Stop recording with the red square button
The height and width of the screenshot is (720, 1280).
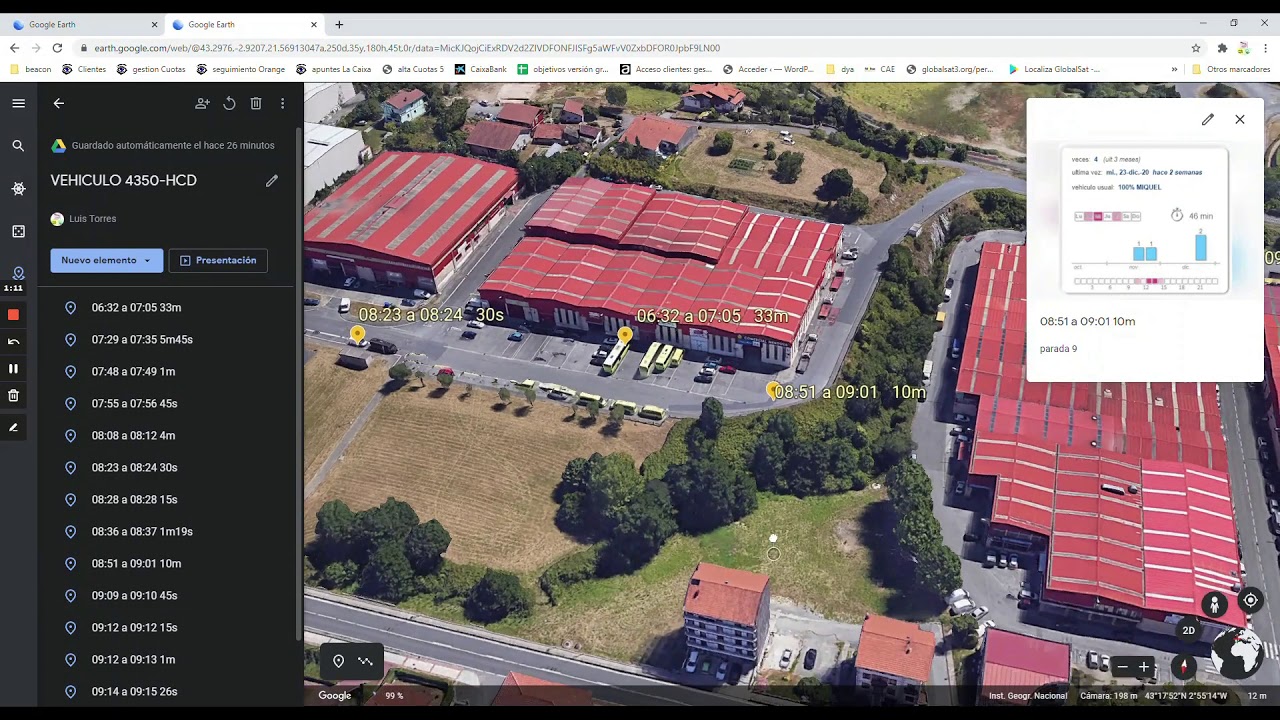click(13, 315)
